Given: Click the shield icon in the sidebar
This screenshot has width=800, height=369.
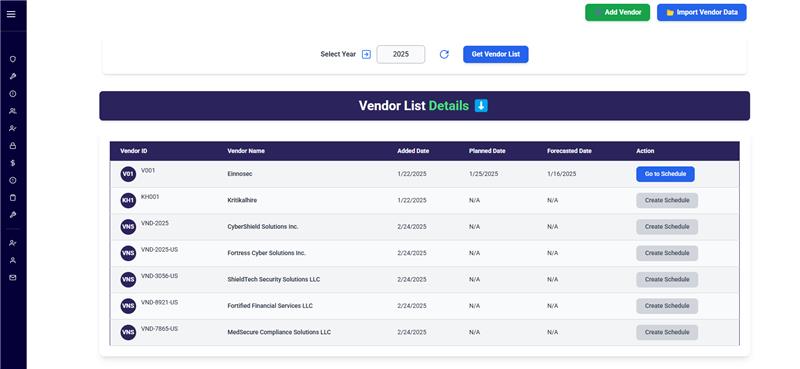Looking at the screenshot, I should [x=13, y=59].
